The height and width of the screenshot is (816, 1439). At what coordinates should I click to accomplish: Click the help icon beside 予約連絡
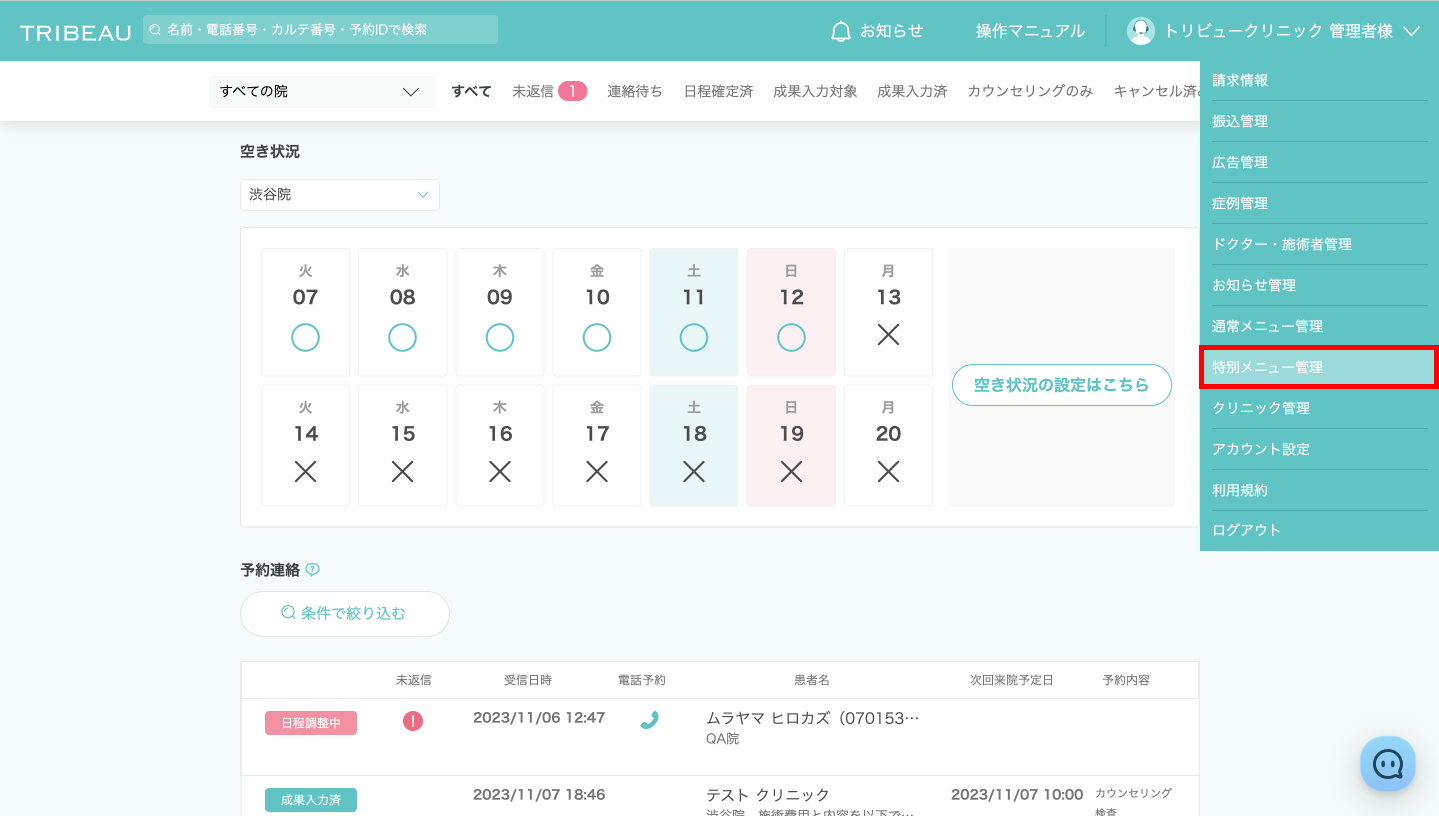click(x=313, y=570)
